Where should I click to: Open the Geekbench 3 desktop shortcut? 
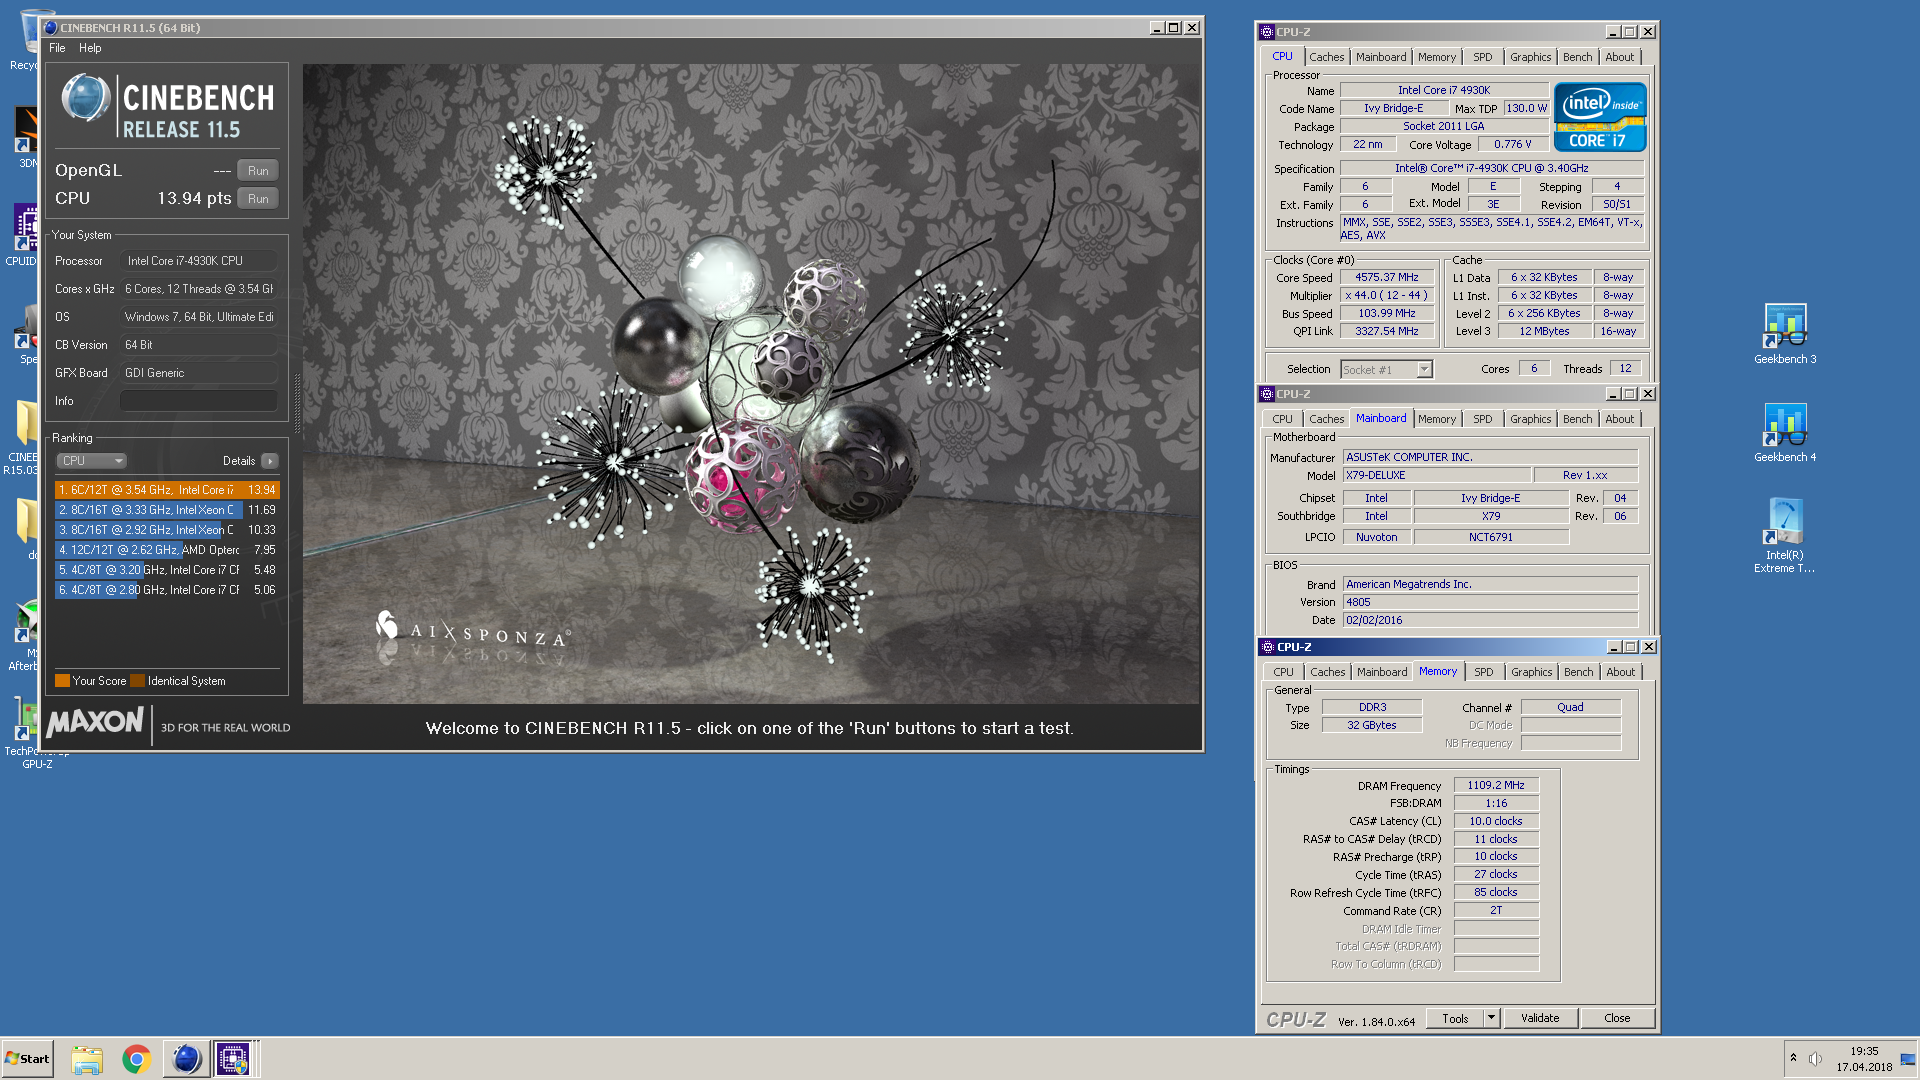tap(1785, 334)
